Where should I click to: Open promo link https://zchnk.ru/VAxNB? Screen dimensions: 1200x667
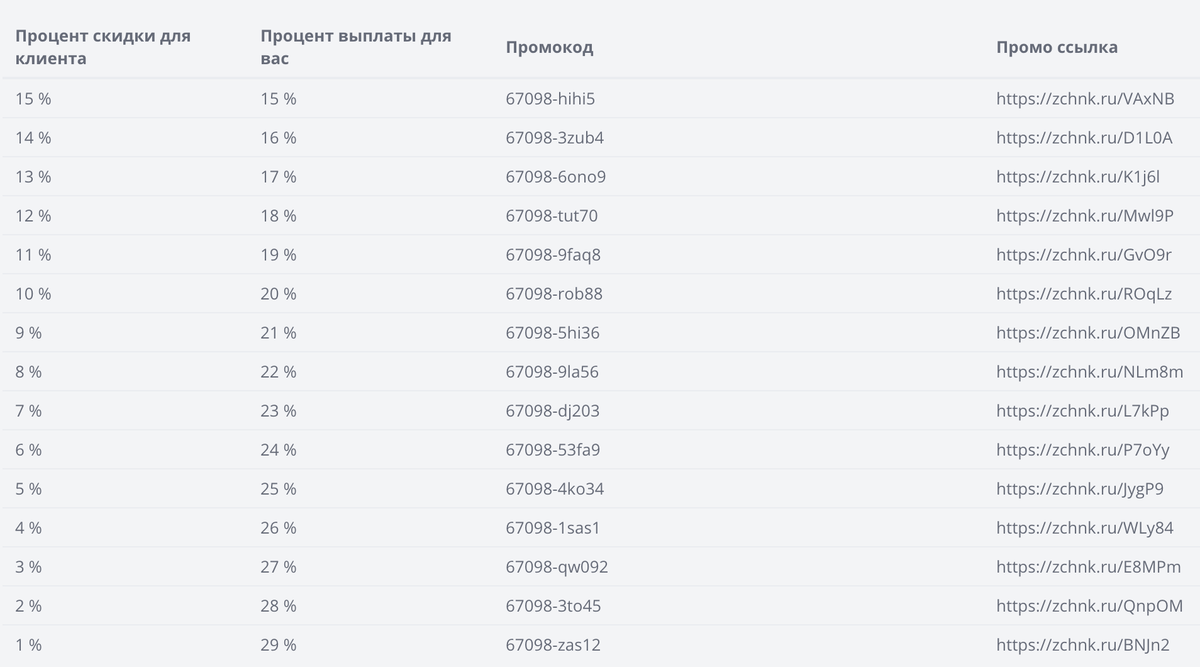click(1085, 99)
